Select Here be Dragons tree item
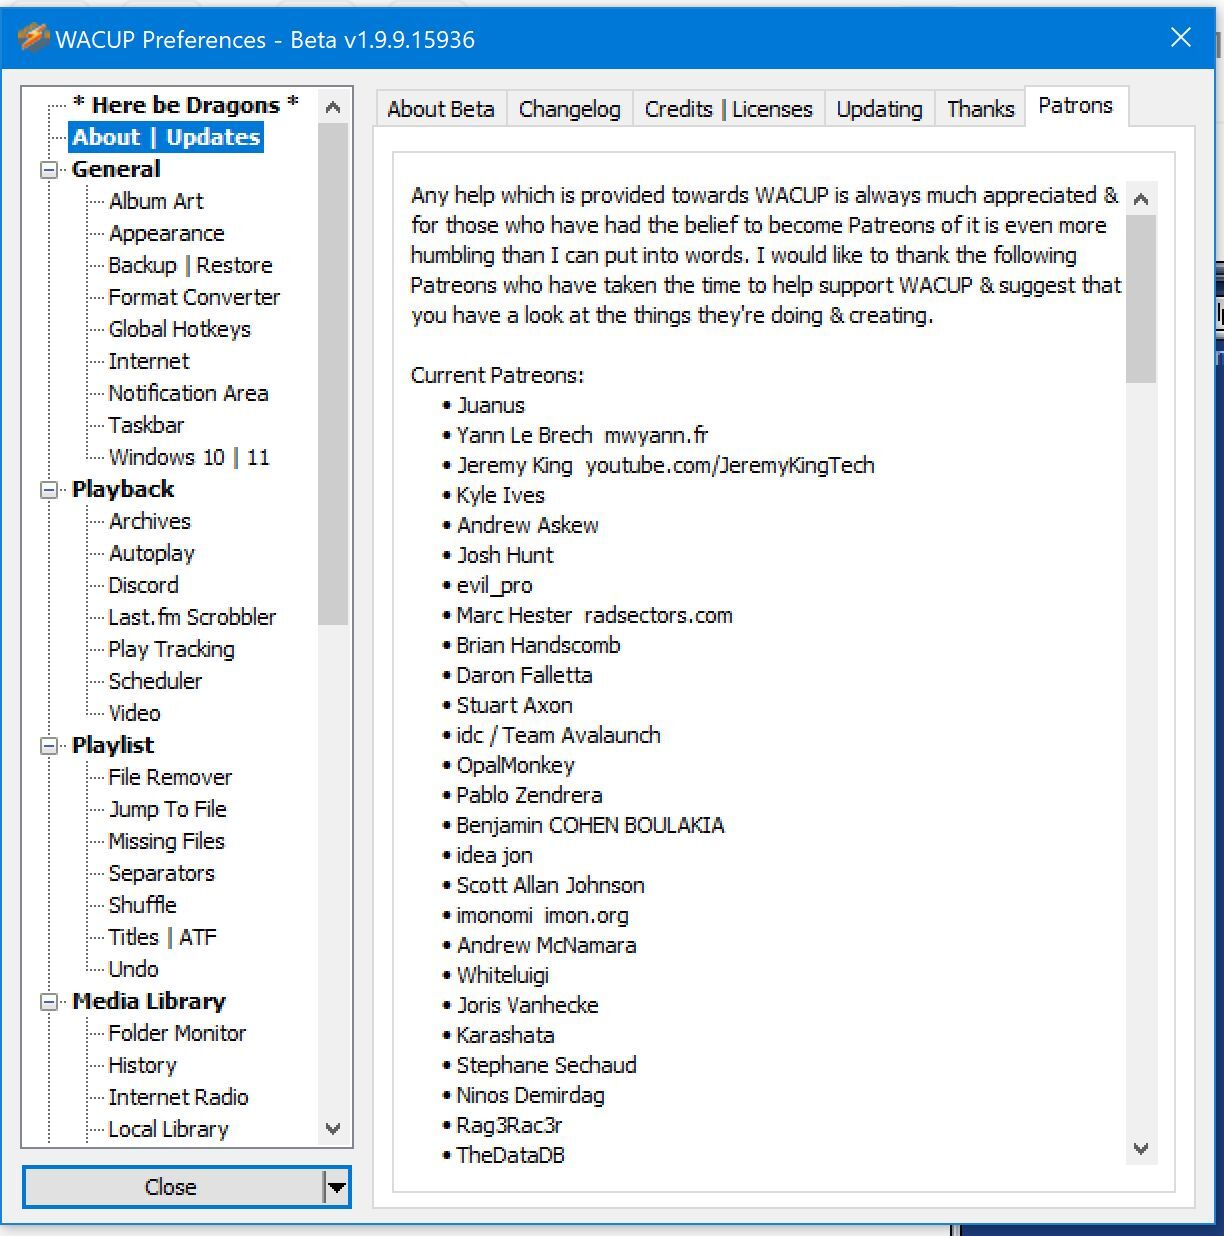Viewport: 1224px width, 1236px height. tap(186, 105)
